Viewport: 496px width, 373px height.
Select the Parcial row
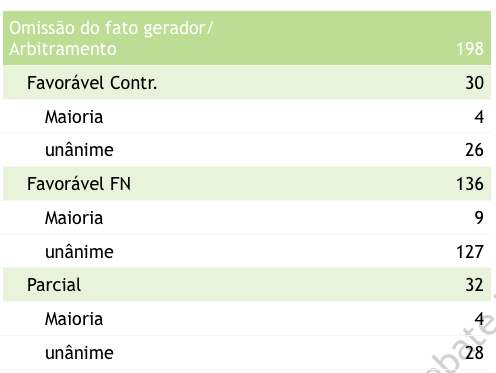pyautogui.click(x=247, y=285)
